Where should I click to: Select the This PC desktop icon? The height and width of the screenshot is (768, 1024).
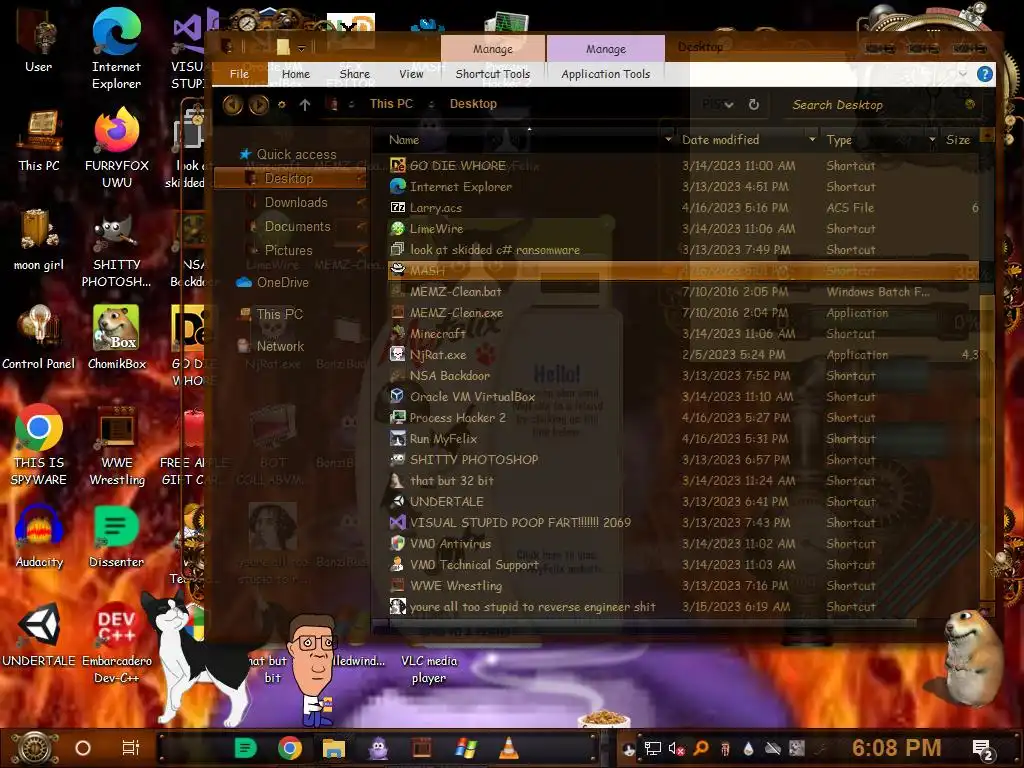point(39,140)
